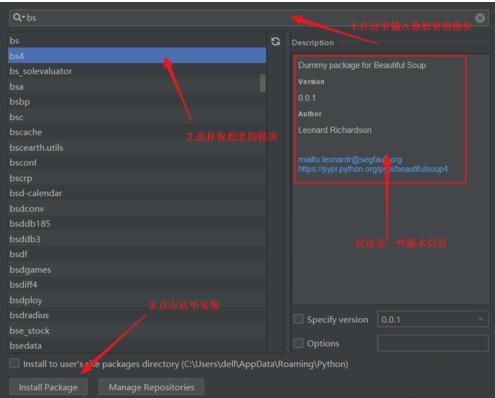Select the bsdiff4 package
Image resolution: width=495 pixels, height=398 pixels.
(x=137, y=285)
